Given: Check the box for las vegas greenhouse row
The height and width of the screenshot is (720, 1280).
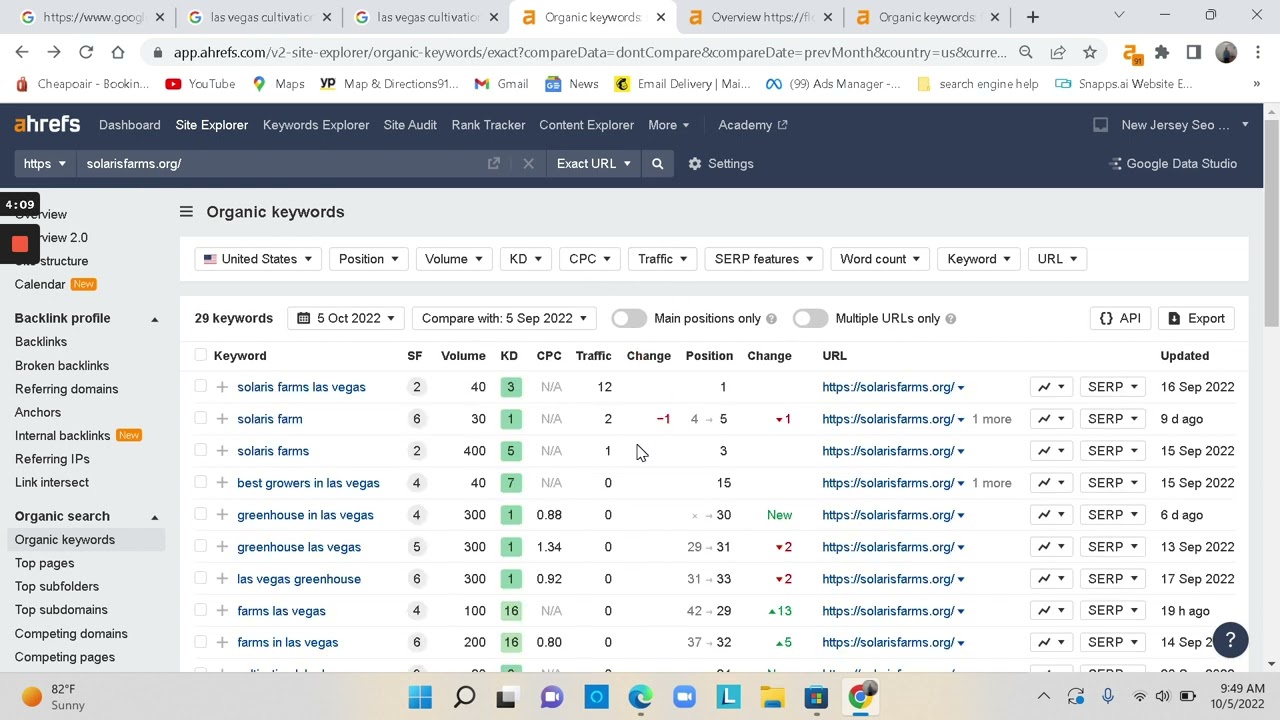Looking at the screenshot, I should coord(201,579).
